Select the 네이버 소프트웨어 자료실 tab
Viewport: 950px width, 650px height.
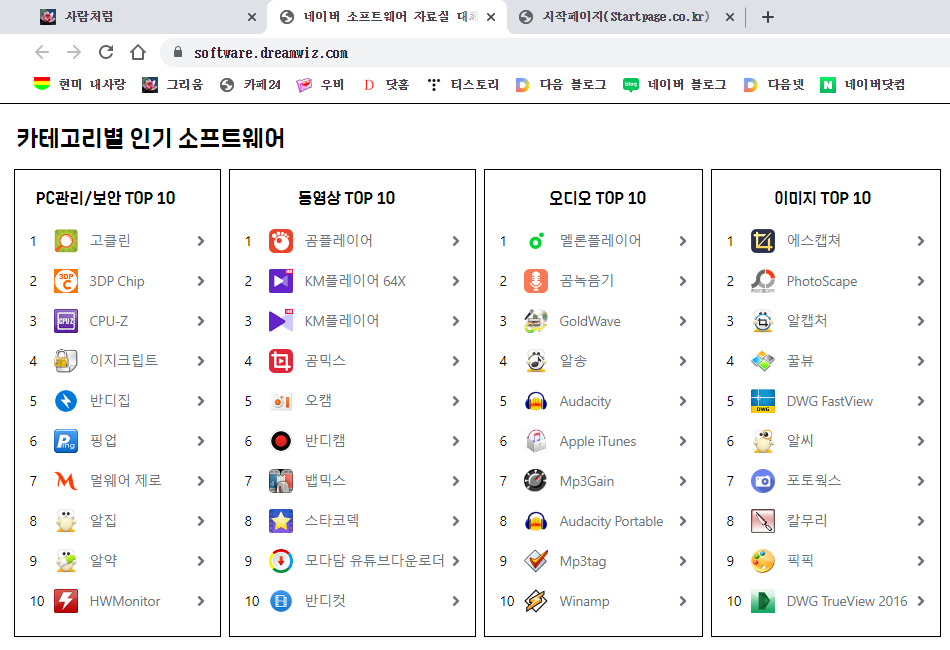[x=387, y=17]
